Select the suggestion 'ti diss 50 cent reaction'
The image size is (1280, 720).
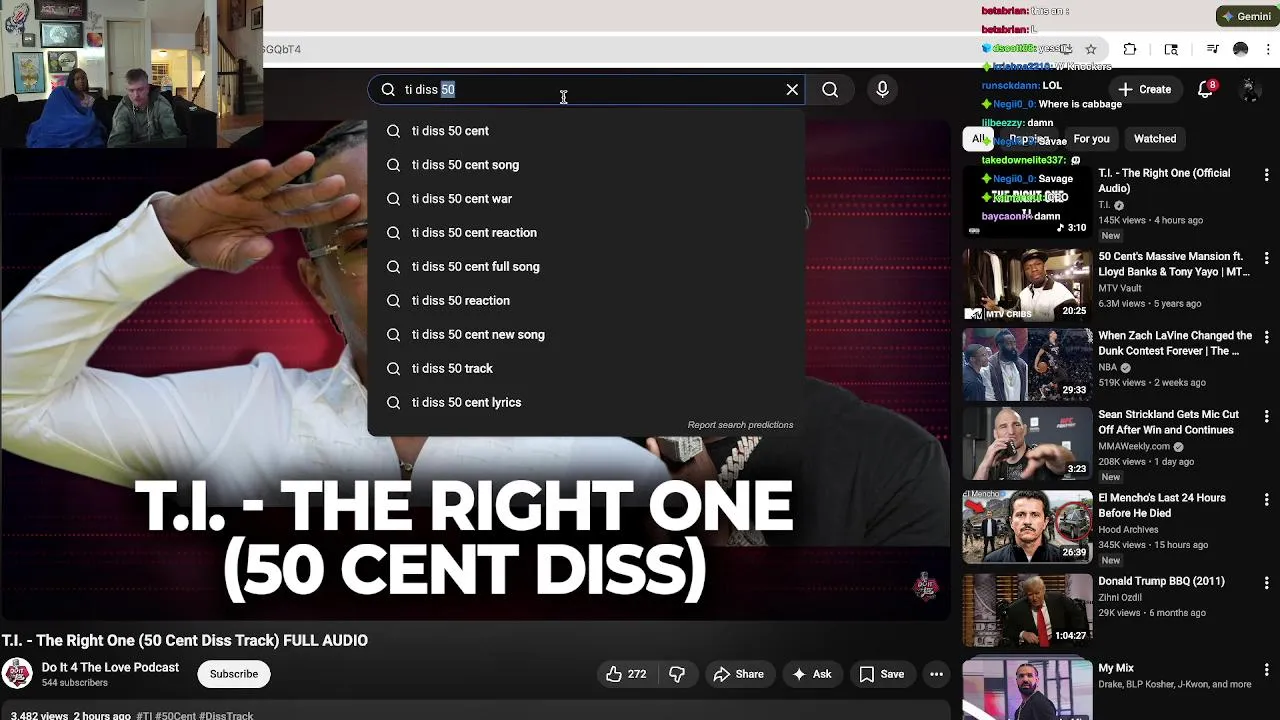coord(585,233)
